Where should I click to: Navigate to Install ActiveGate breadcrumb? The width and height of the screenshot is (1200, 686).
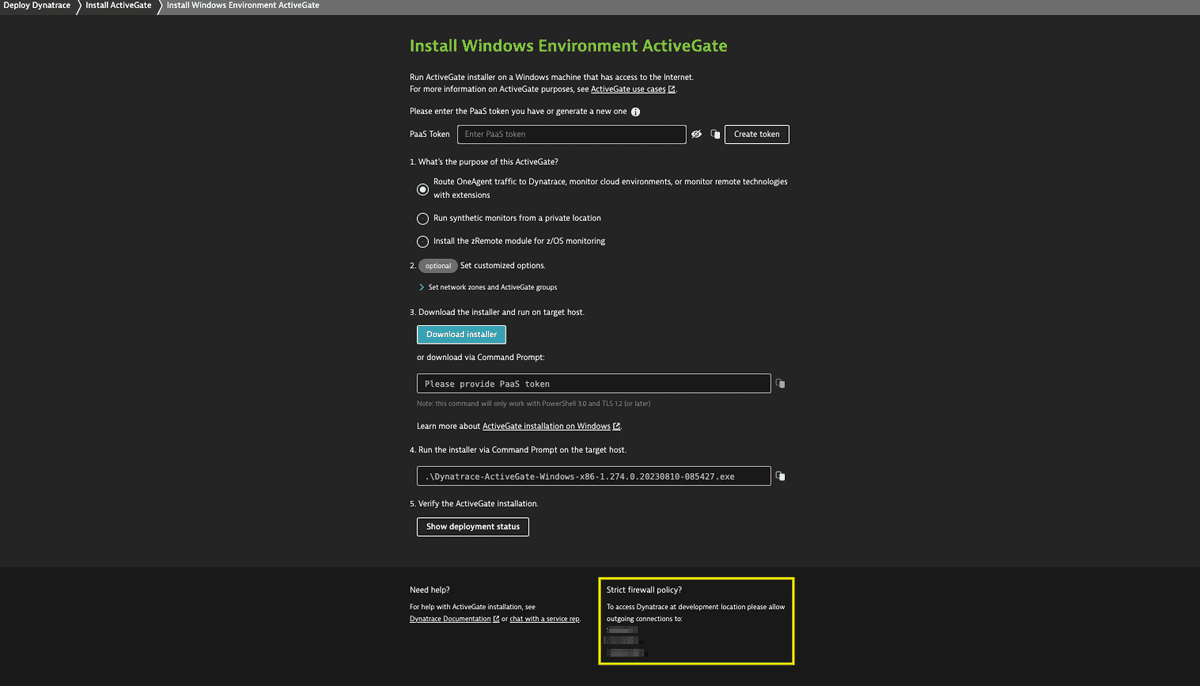point(118,6)
